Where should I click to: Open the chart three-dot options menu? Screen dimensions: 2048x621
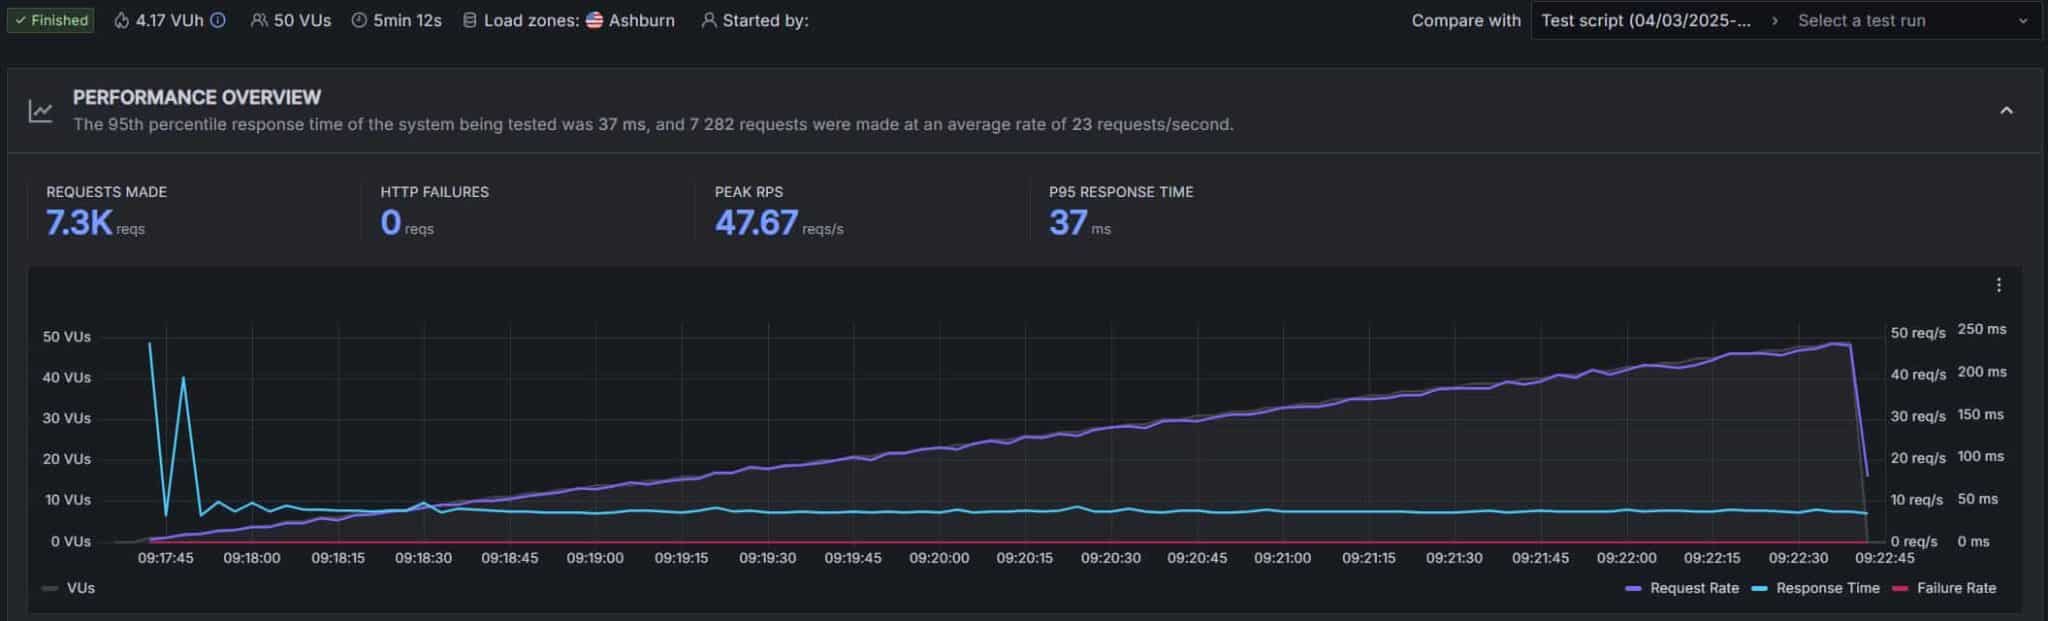point(1998,285)
